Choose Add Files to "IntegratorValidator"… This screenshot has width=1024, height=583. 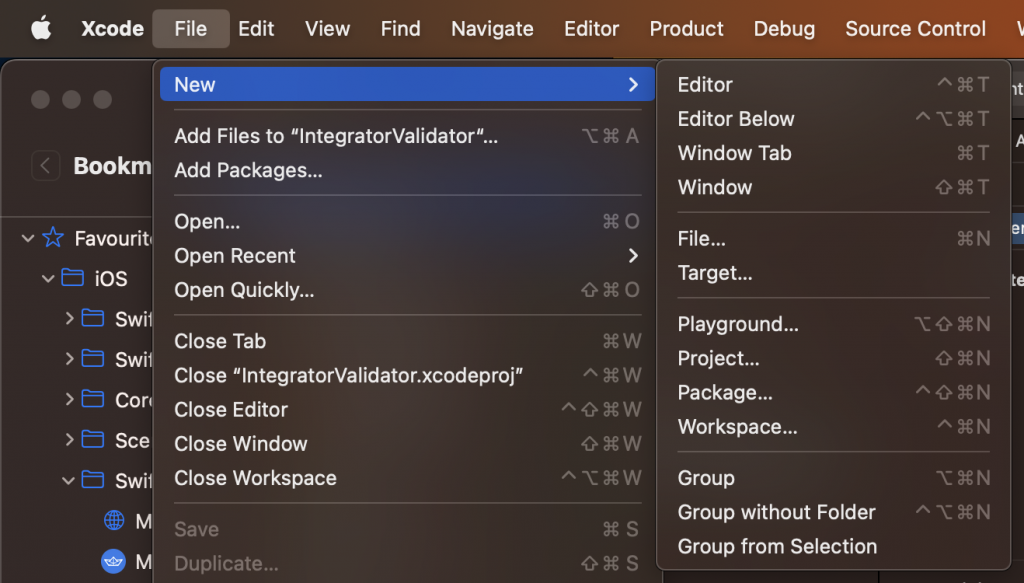408,136
